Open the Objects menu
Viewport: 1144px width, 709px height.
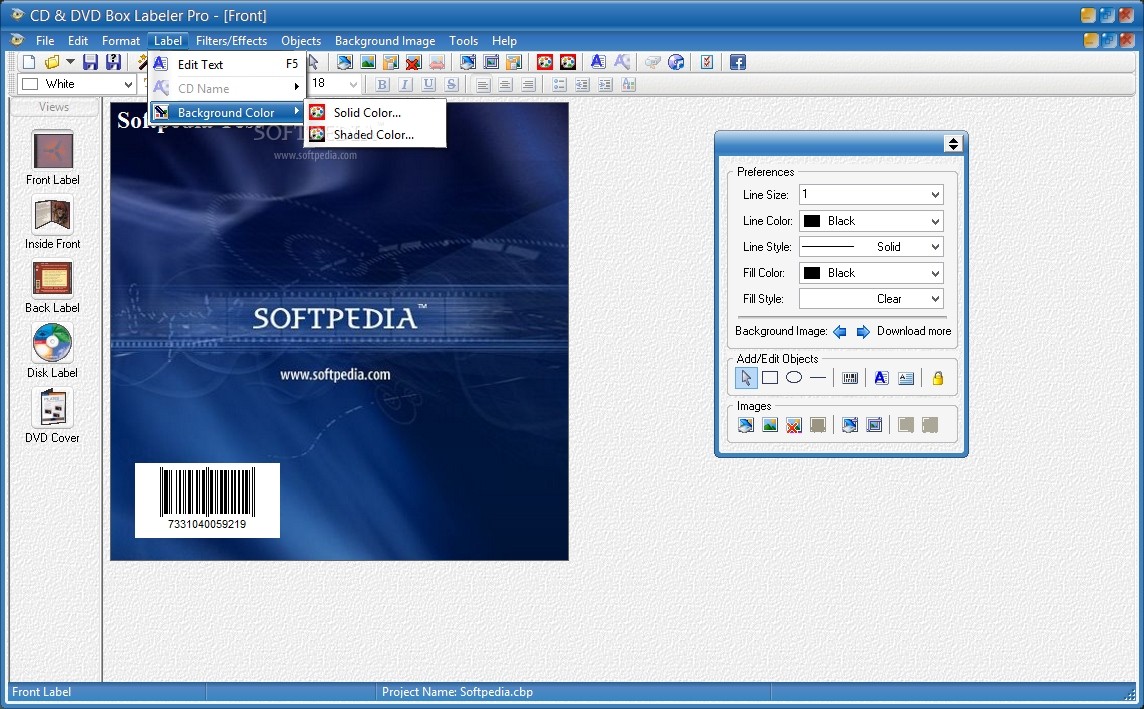click(x=301, y=41)
